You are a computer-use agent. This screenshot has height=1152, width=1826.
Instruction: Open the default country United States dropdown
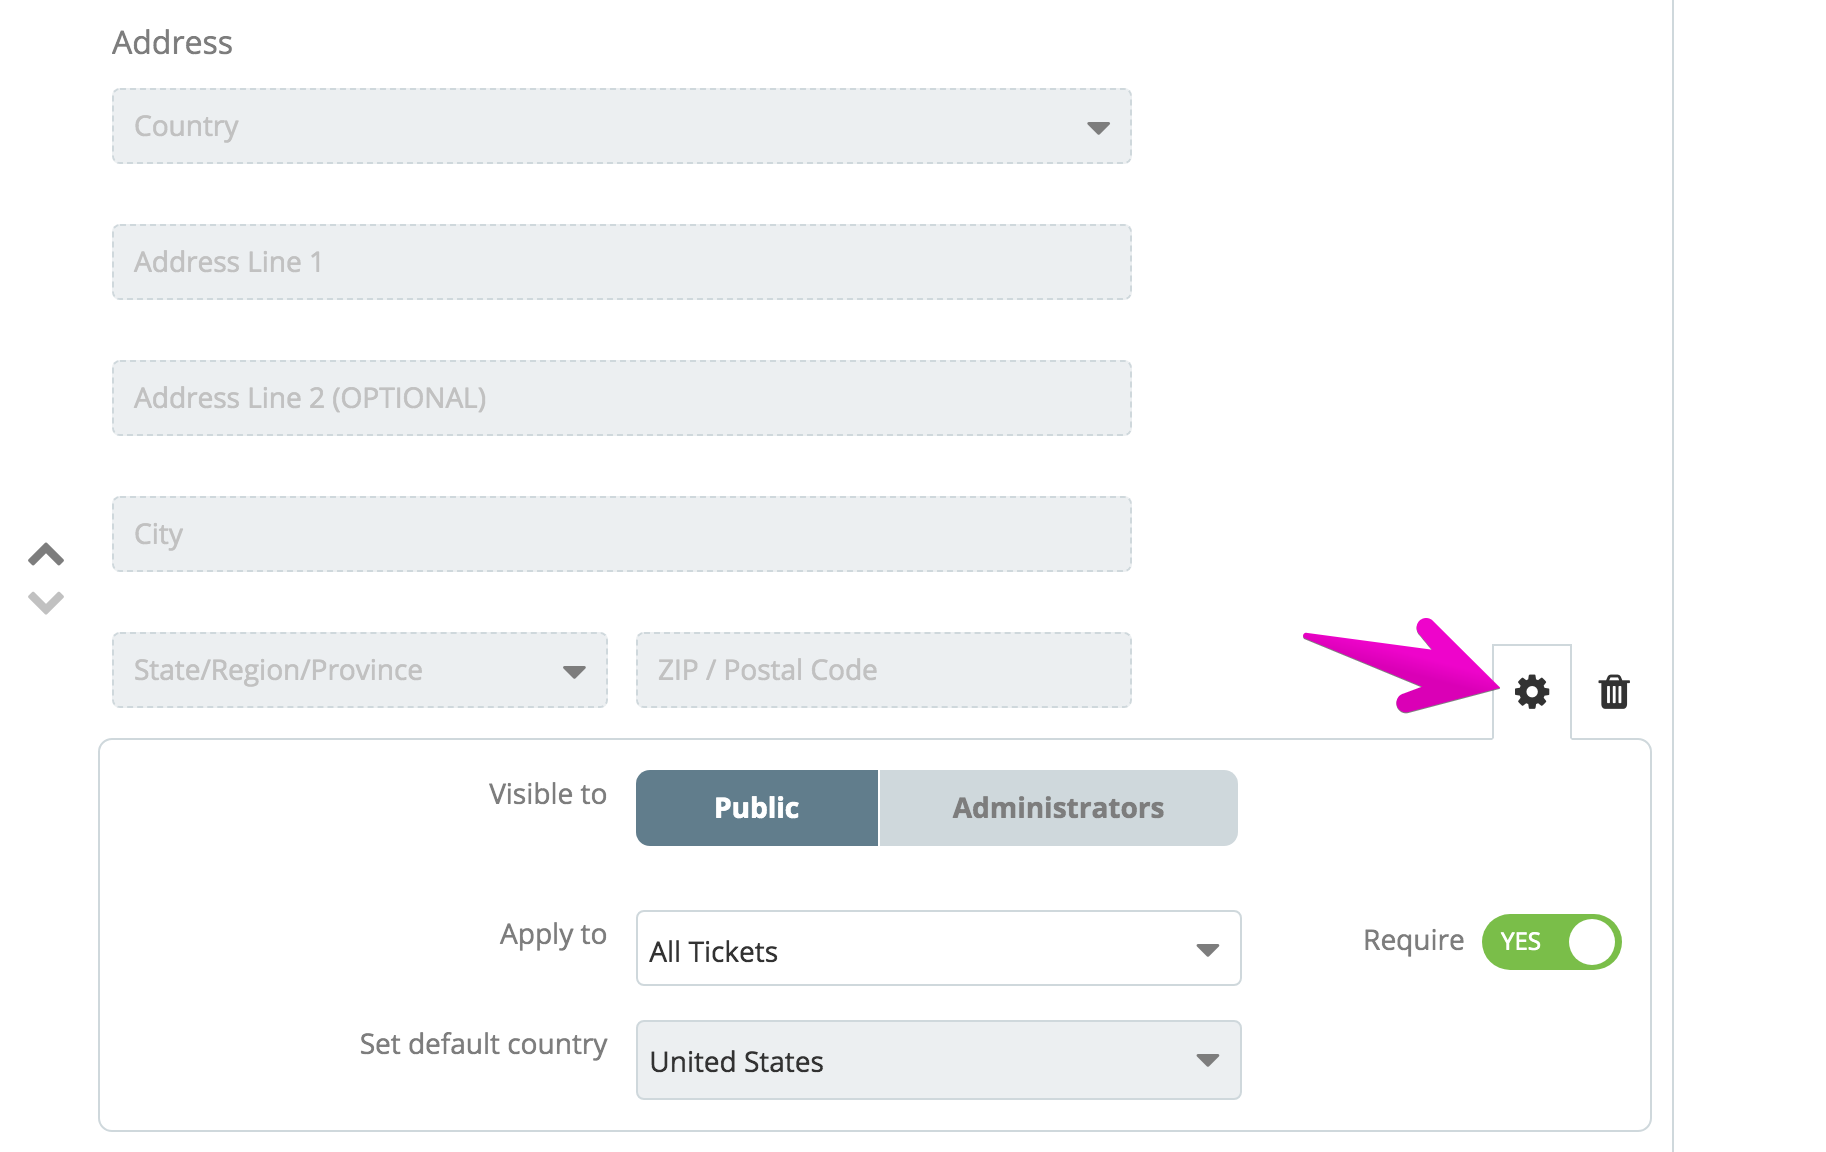pos(938,1060)
